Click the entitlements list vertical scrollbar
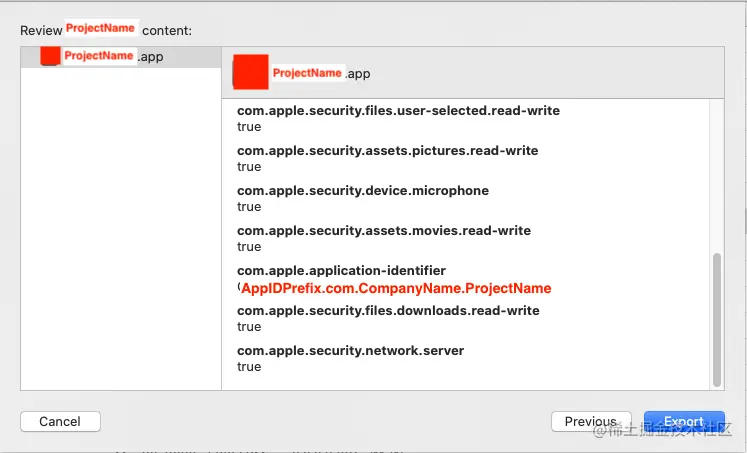The image size is (747, 453). coord(717,320)
